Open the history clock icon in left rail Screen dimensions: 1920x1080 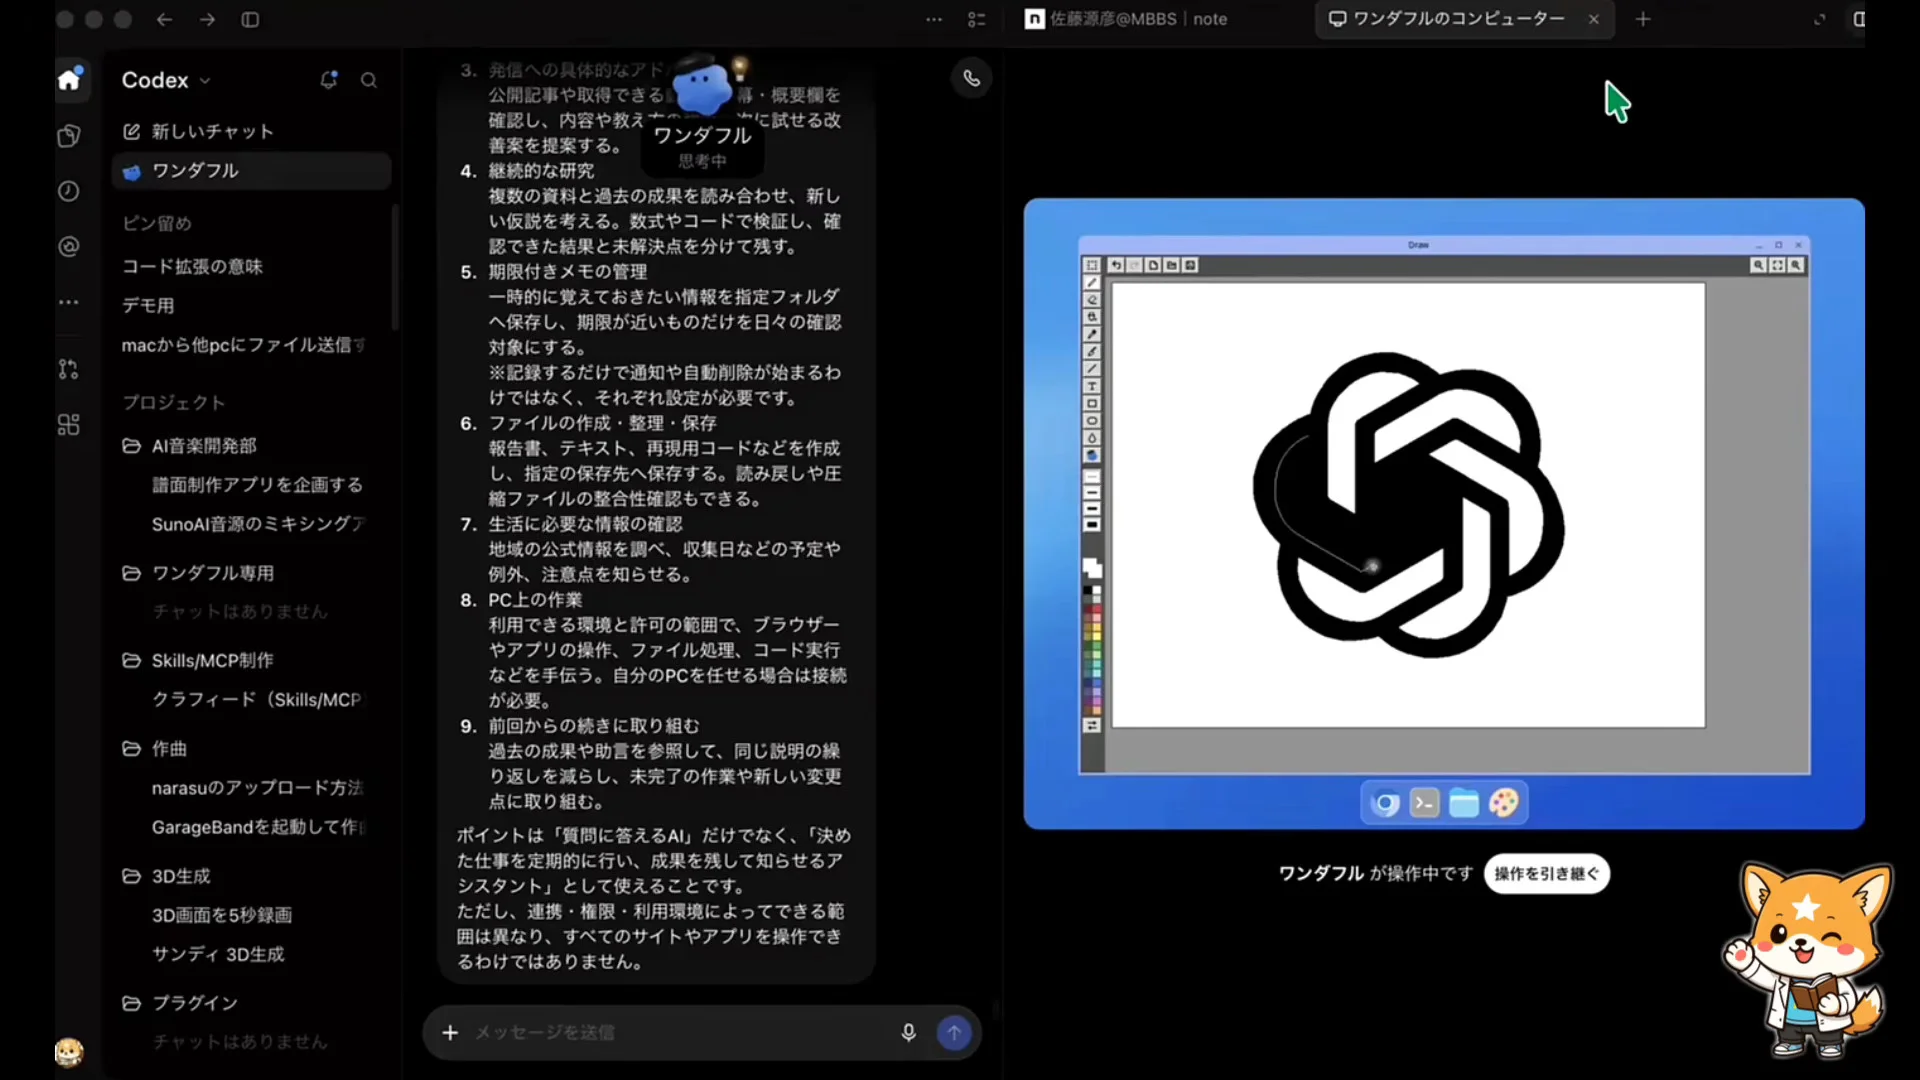pos(69,191)
